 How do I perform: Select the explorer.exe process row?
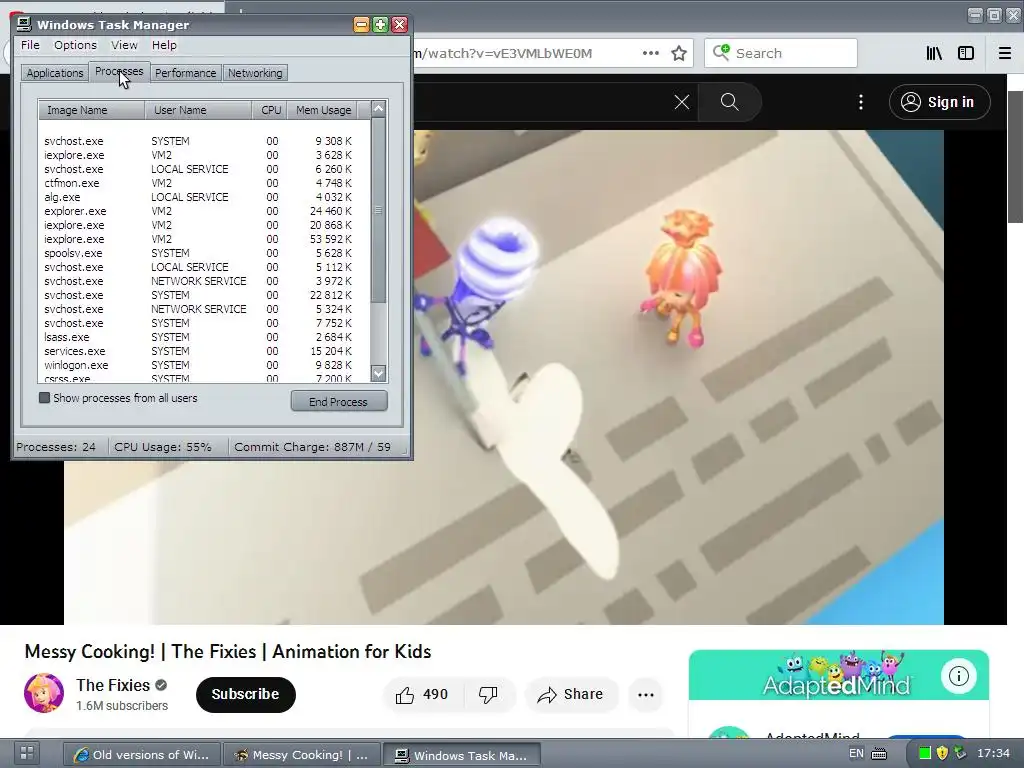tap(204, 211)
